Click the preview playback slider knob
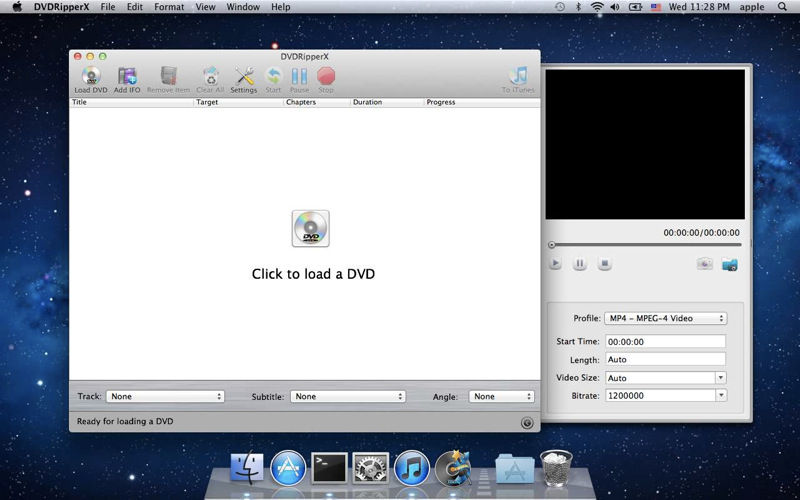Viewport: 800px width, 500px height. click(x=552, y=245)
